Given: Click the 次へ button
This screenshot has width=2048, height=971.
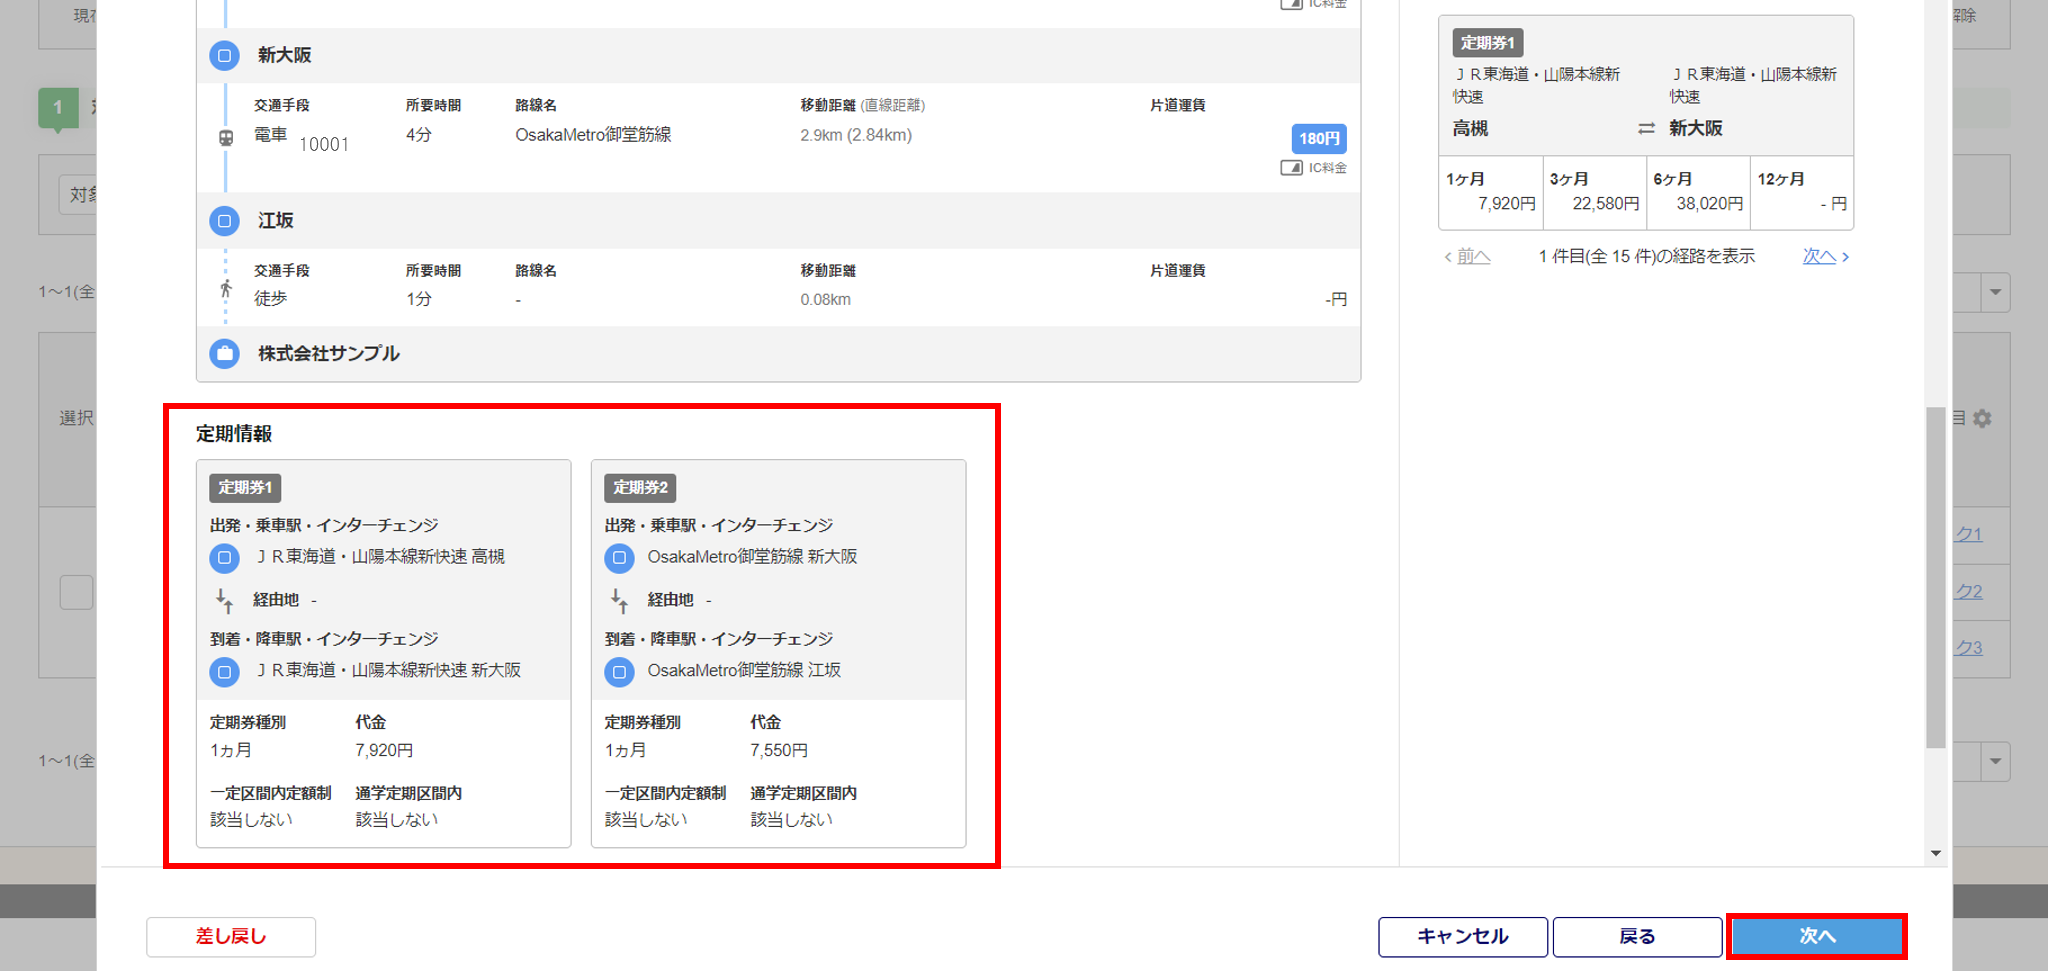Looking at the screenshot, I should coord(1817,936).
